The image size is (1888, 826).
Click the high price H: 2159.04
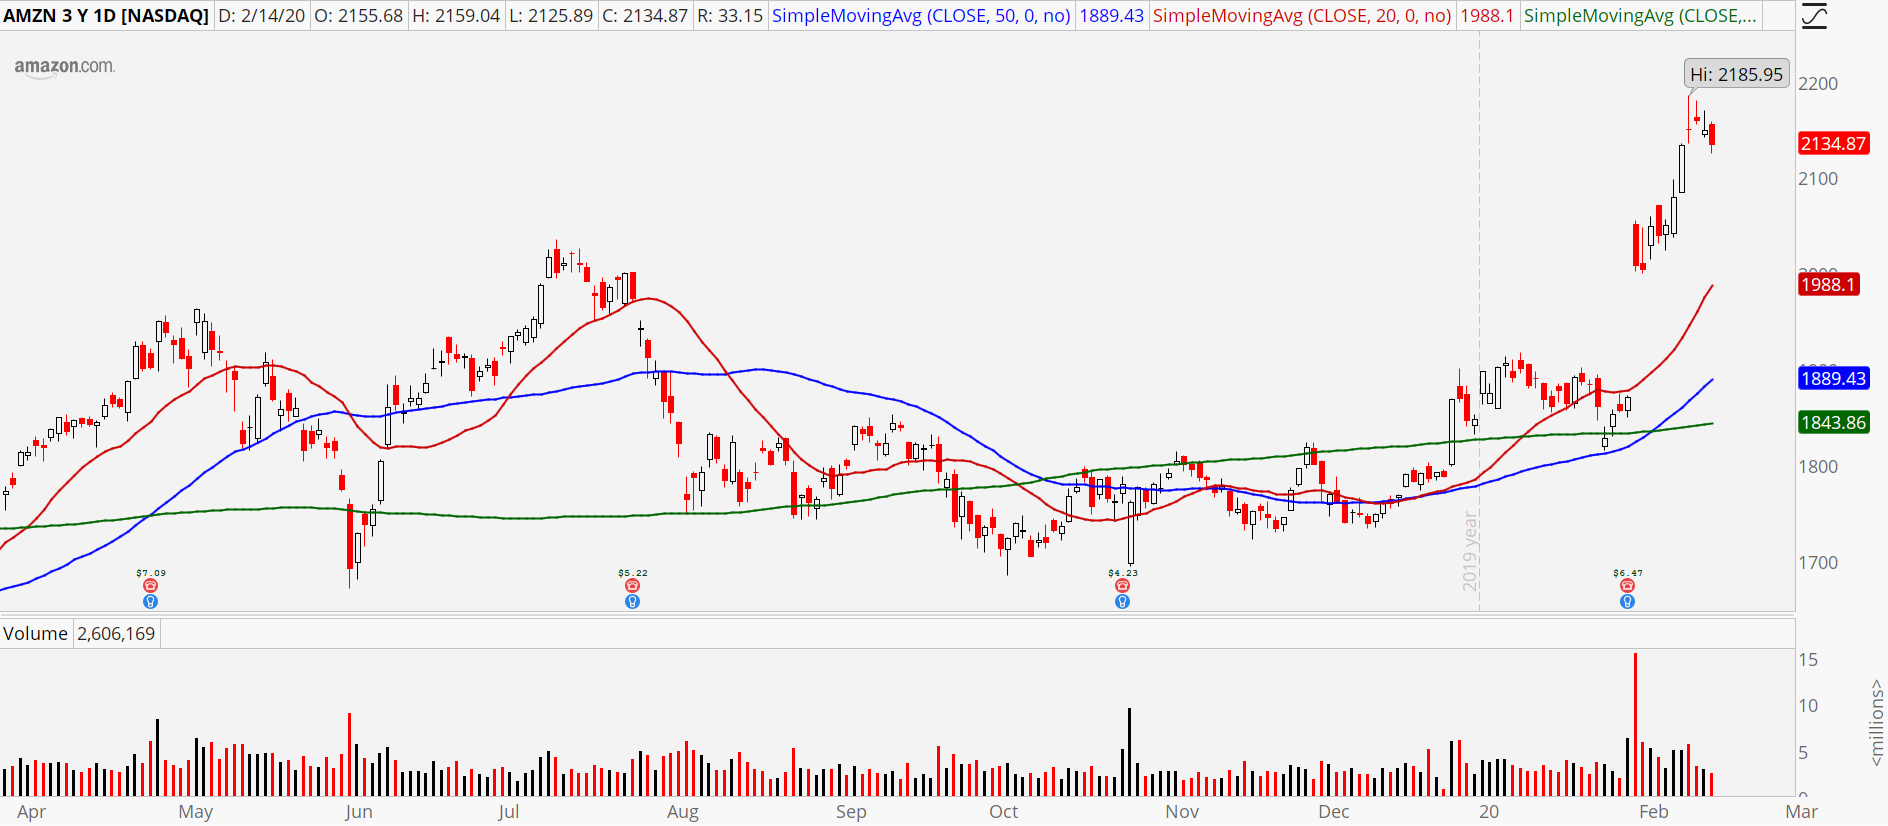coord(456,16)
